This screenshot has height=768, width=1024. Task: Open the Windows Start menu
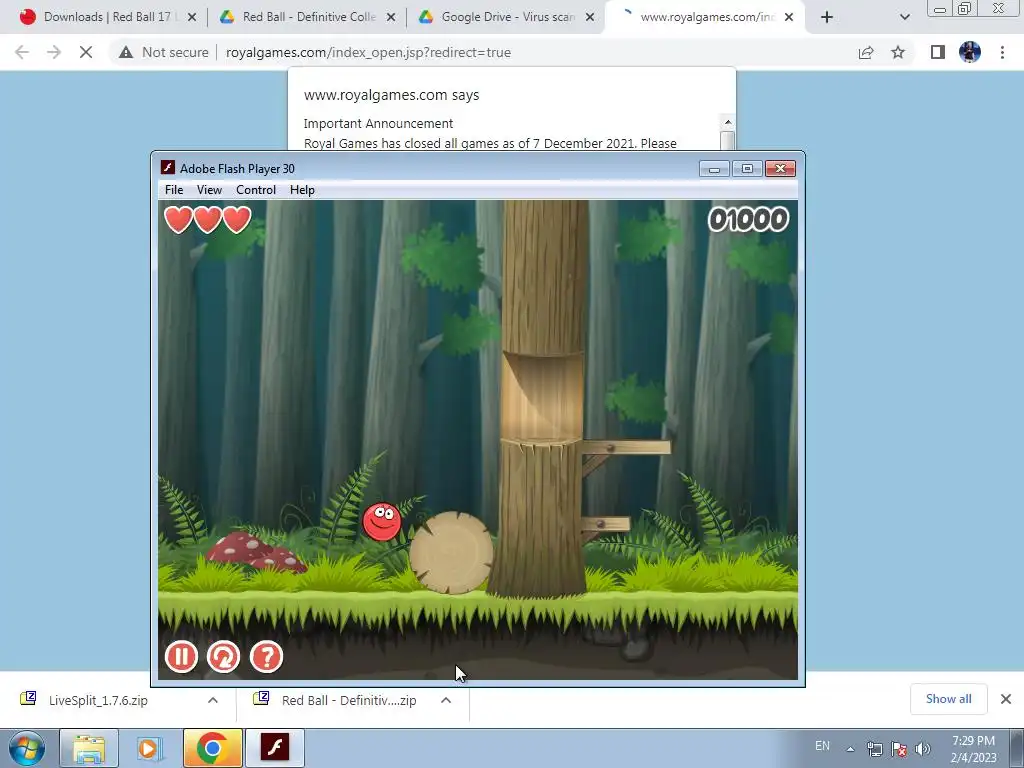[27, 748]
